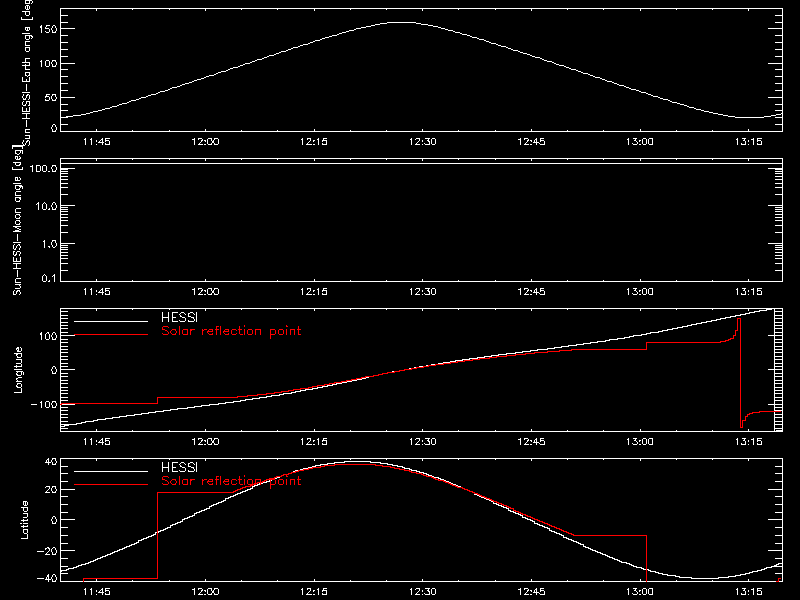Click 13:00 label under Earth angle plot
This screenshot has height=600, width=800.
(640, 141)
